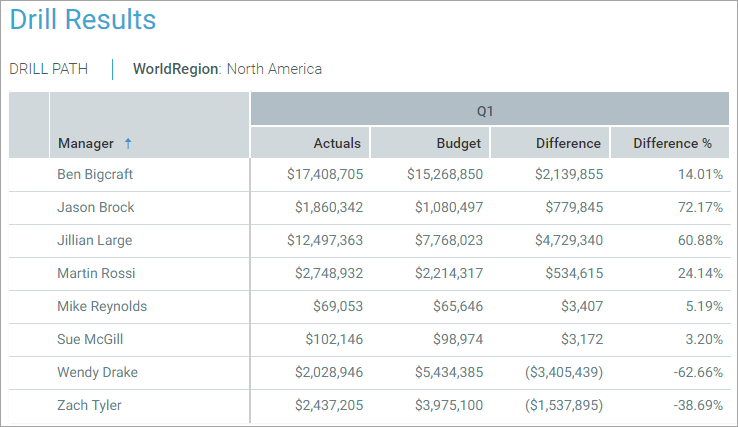Click Actuals value $102,146

click(334, 339)
